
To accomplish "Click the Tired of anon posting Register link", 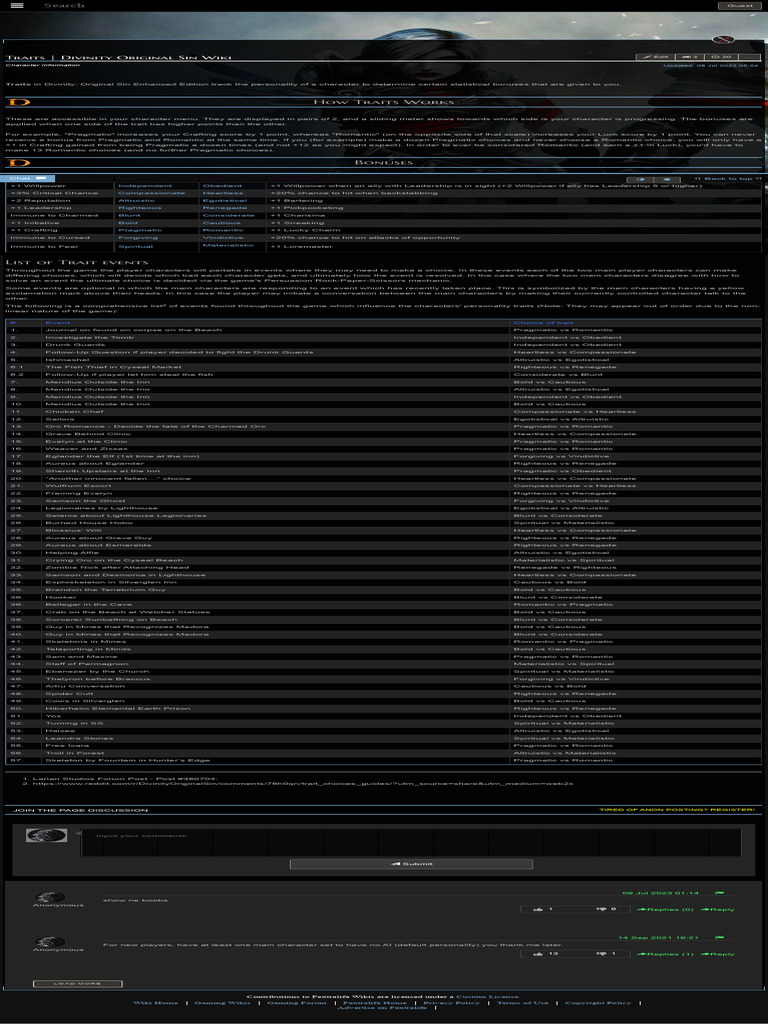I will click(677, 810).
